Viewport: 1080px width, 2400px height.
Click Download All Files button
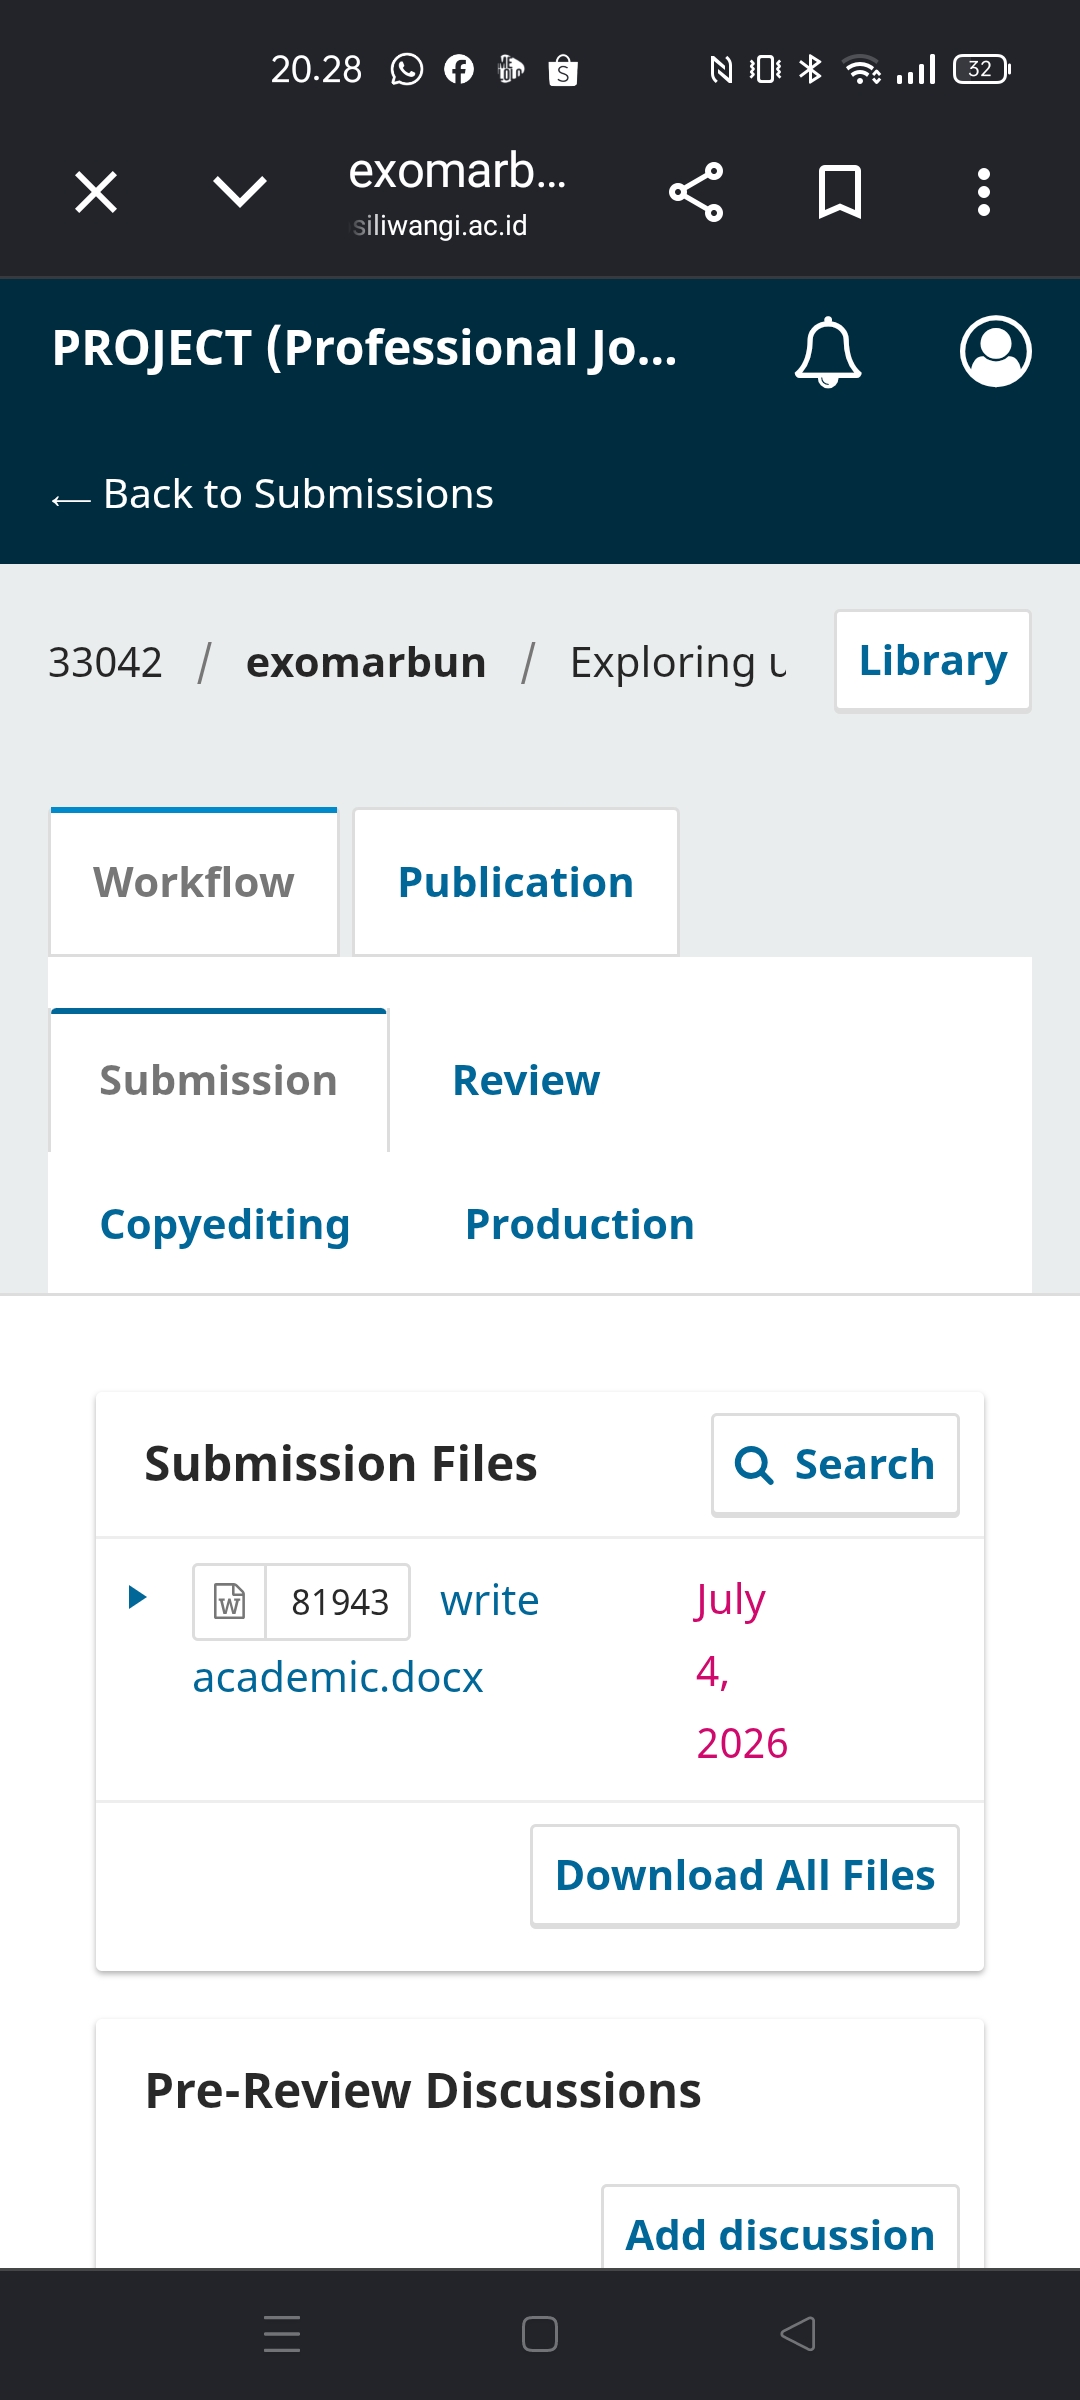[745, 1876]
